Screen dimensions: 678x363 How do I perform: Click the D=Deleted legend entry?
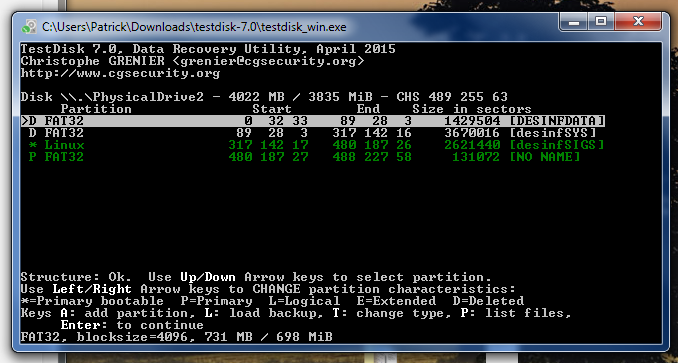[x=488, y=301]
